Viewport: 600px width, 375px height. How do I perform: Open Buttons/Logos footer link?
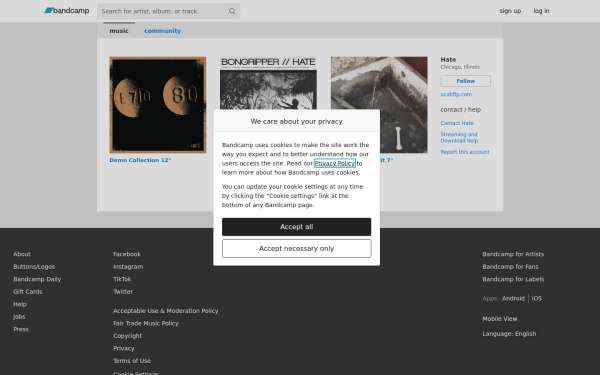coord(34,267)
